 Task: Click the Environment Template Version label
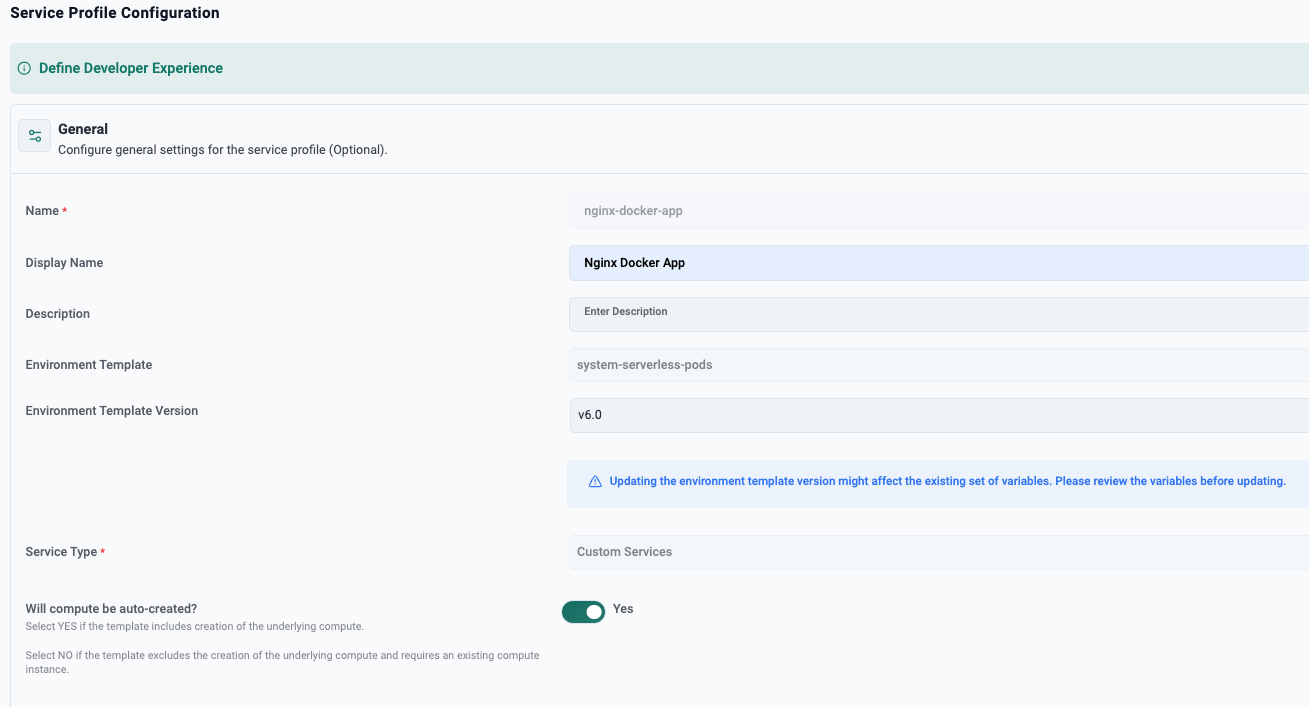(111, 411)
